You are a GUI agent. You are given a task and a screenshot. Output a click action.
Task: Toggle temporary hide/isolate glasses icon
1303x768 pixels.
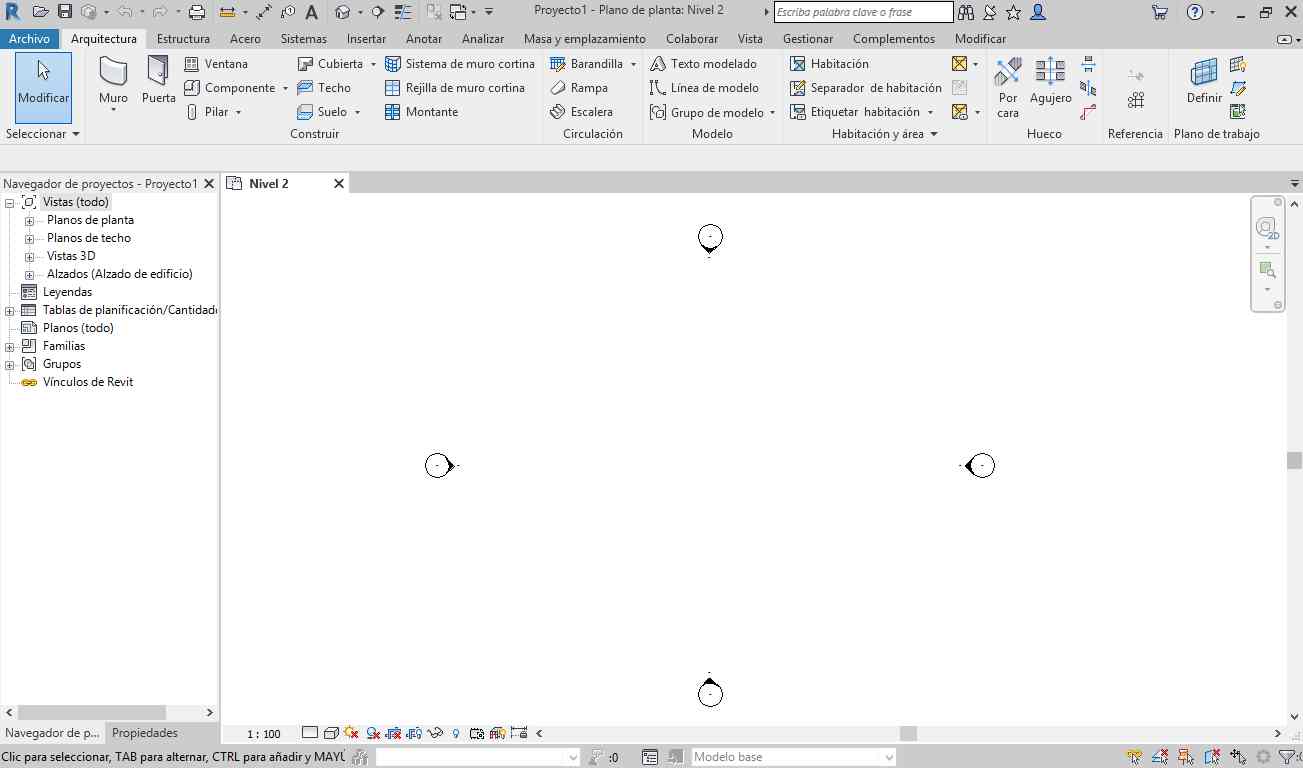coord(435,733)
